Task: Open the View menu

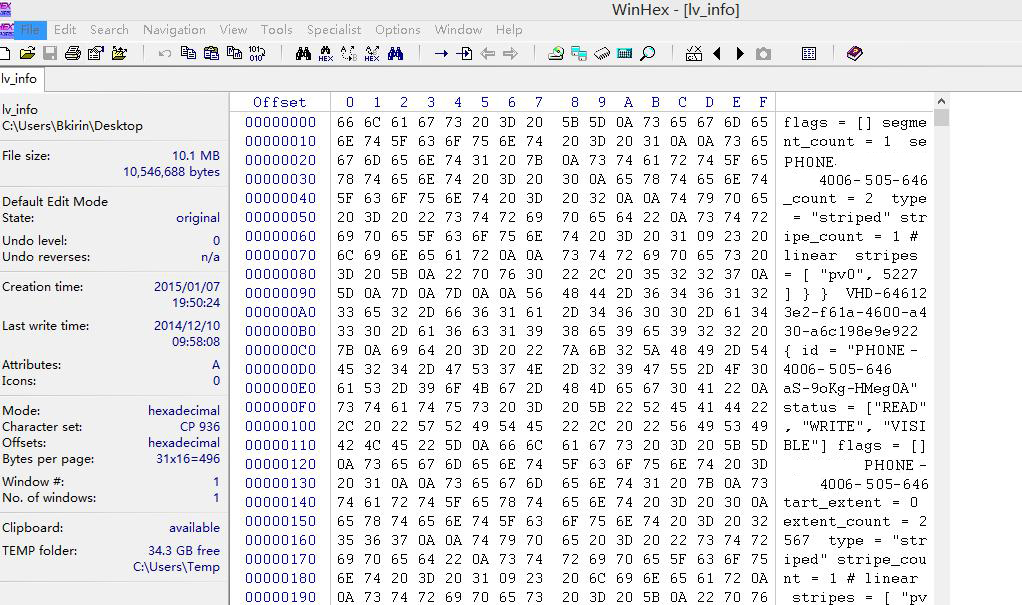Action: (x=233, y=30)
